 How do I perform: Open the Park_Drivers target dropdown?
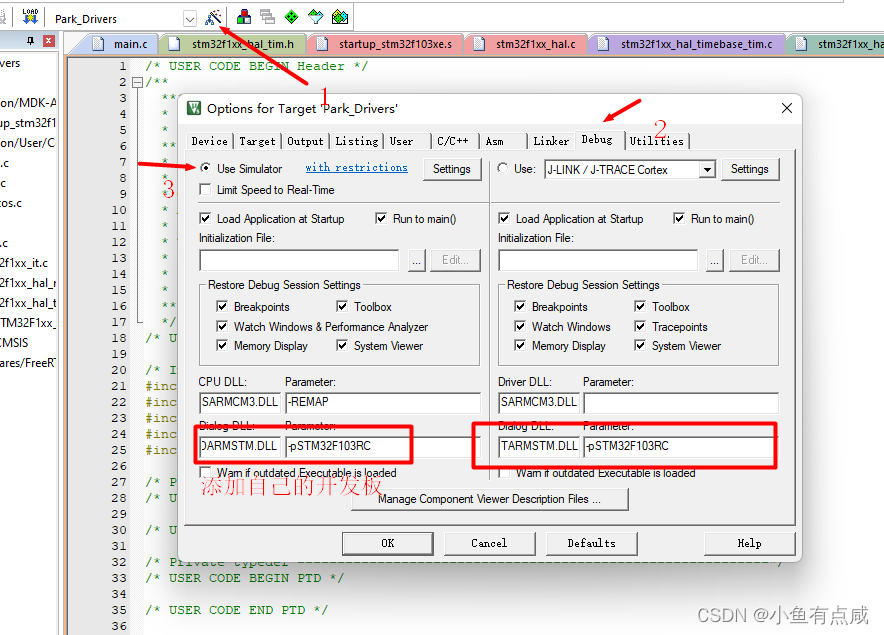pos(190,19)
